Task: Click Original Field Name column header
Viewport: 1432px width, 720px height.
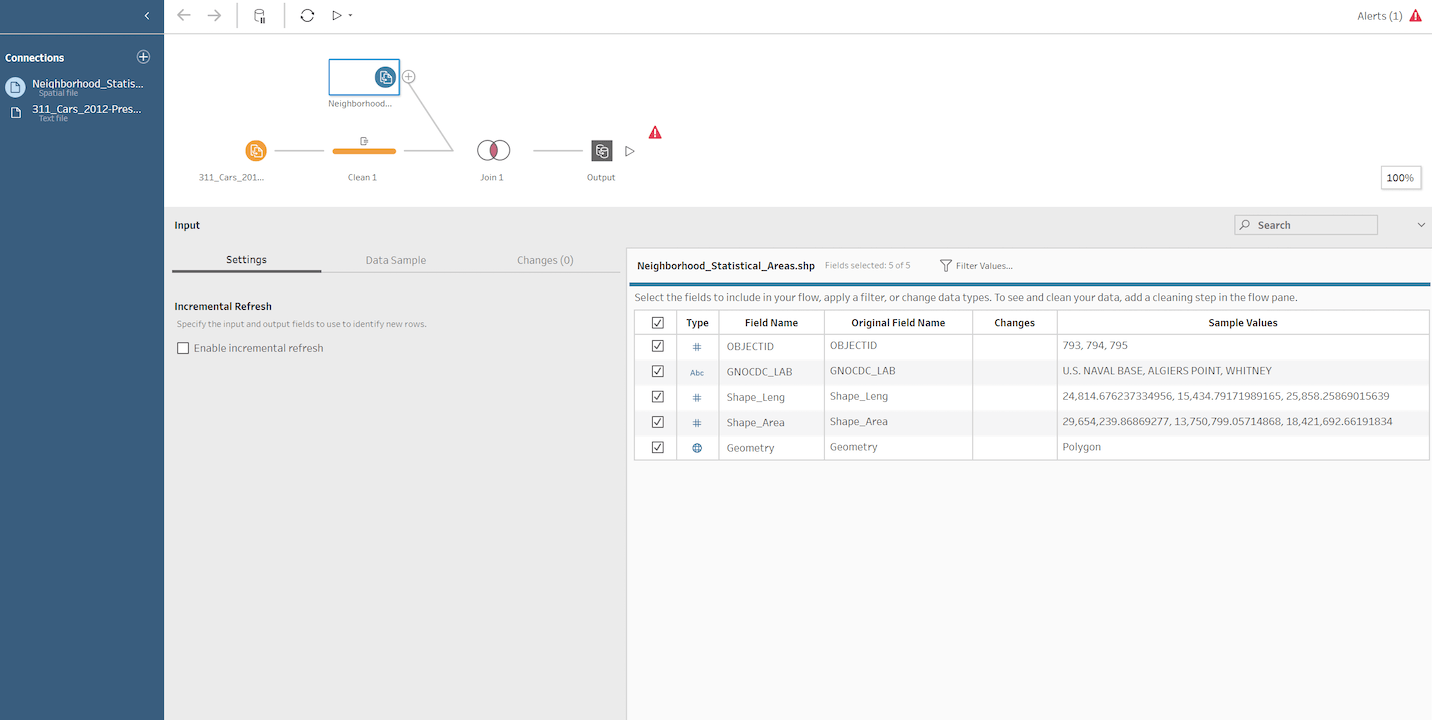Action: pyautogui.click(x=898, y=323)
